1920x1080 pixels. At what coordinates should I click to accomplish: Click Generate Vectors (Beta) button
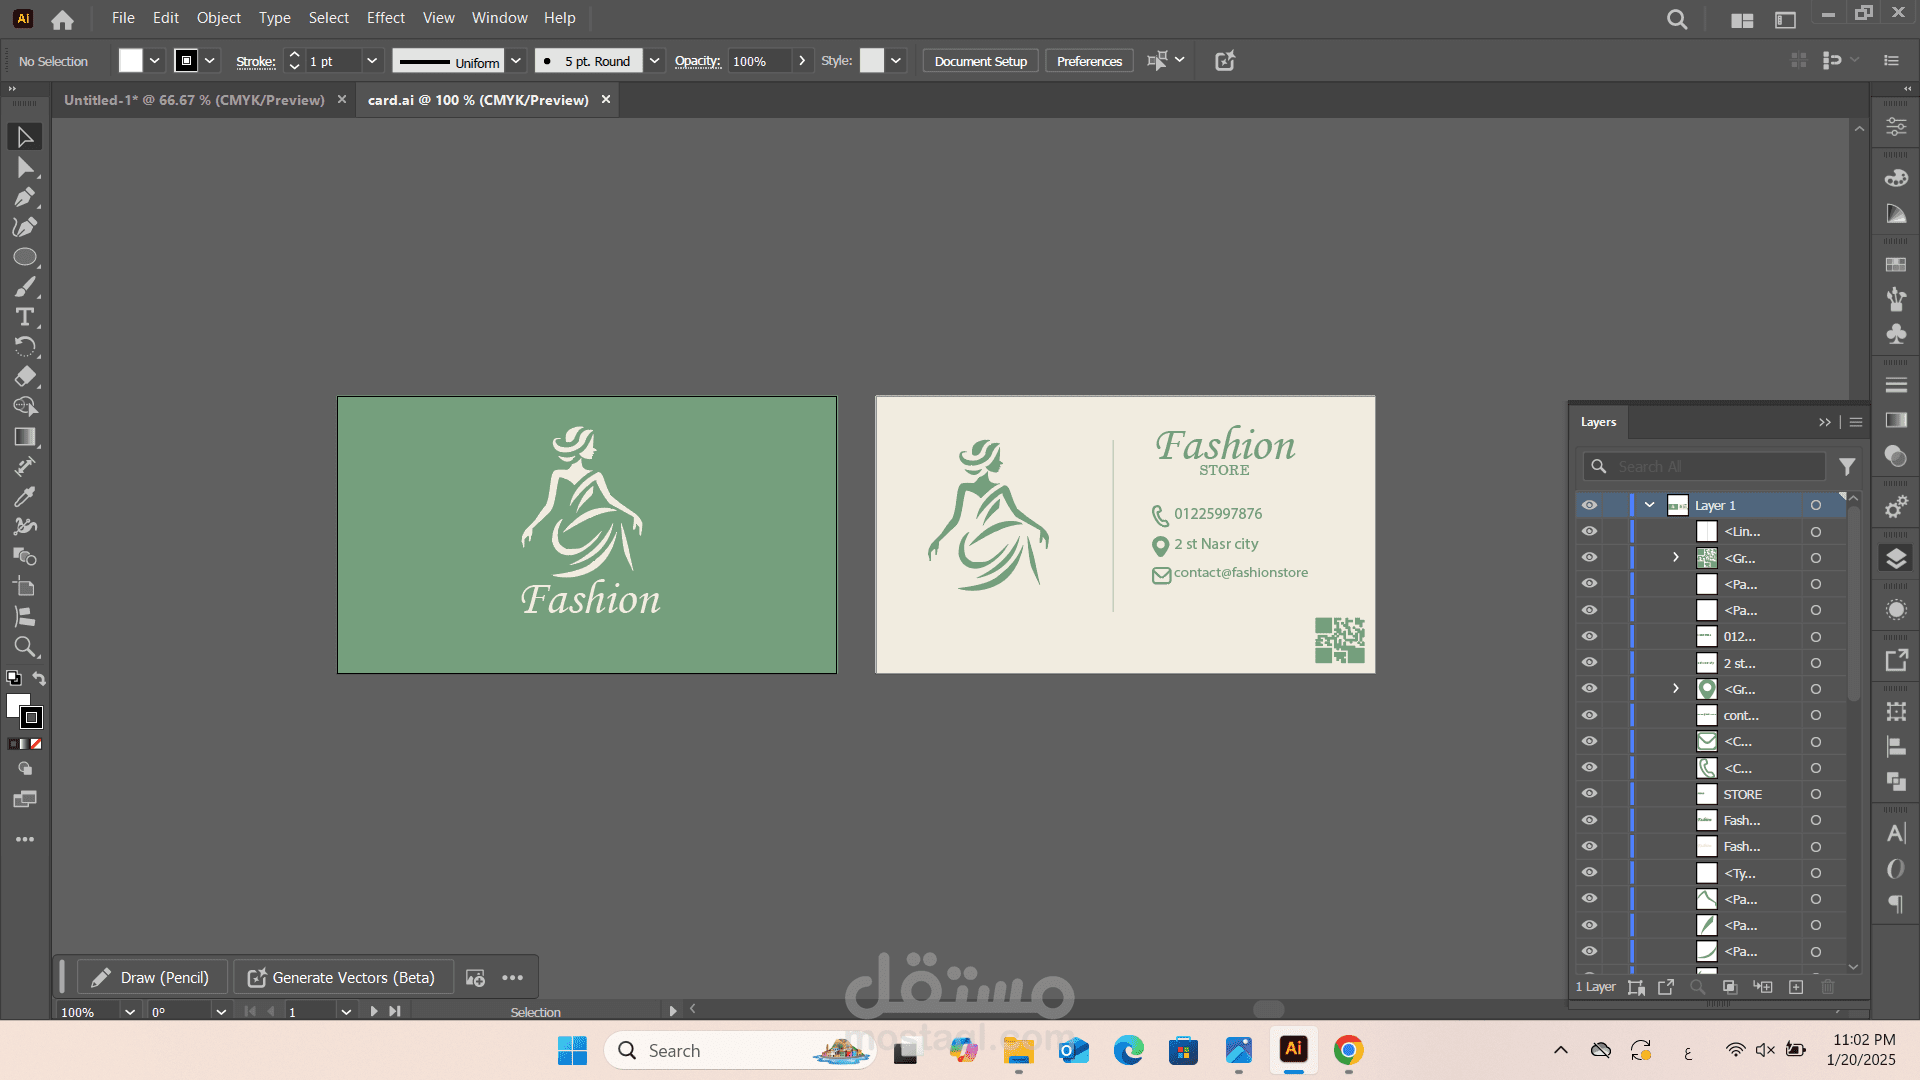[342, 978]
